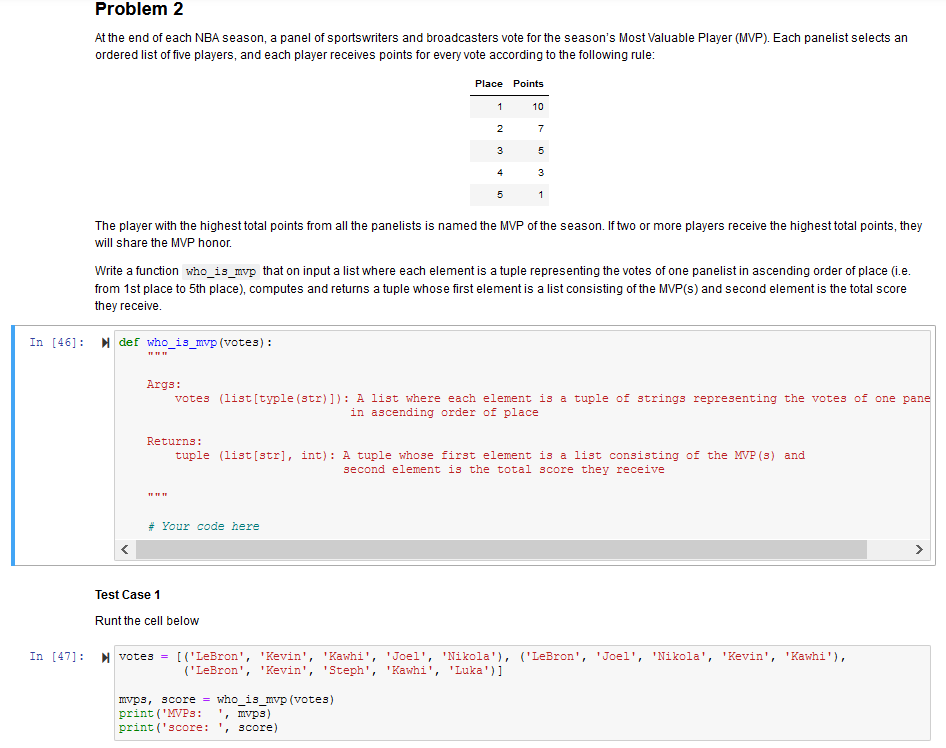
Task: Click the print('score: ', score) line
Action: click(x=198, y=727)
